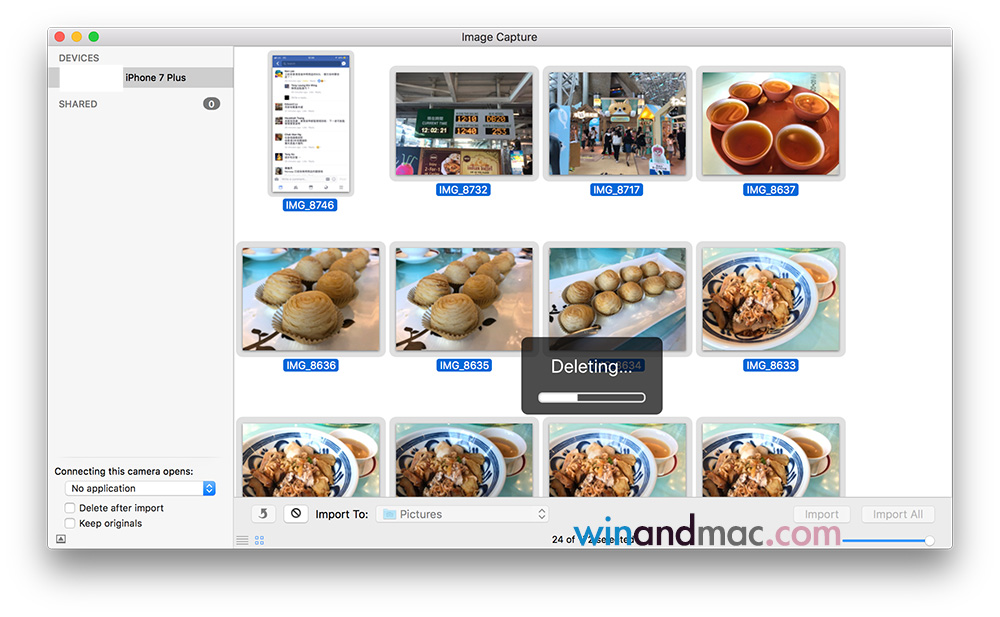Open the Import To destination dropdown

pos(463,514)
